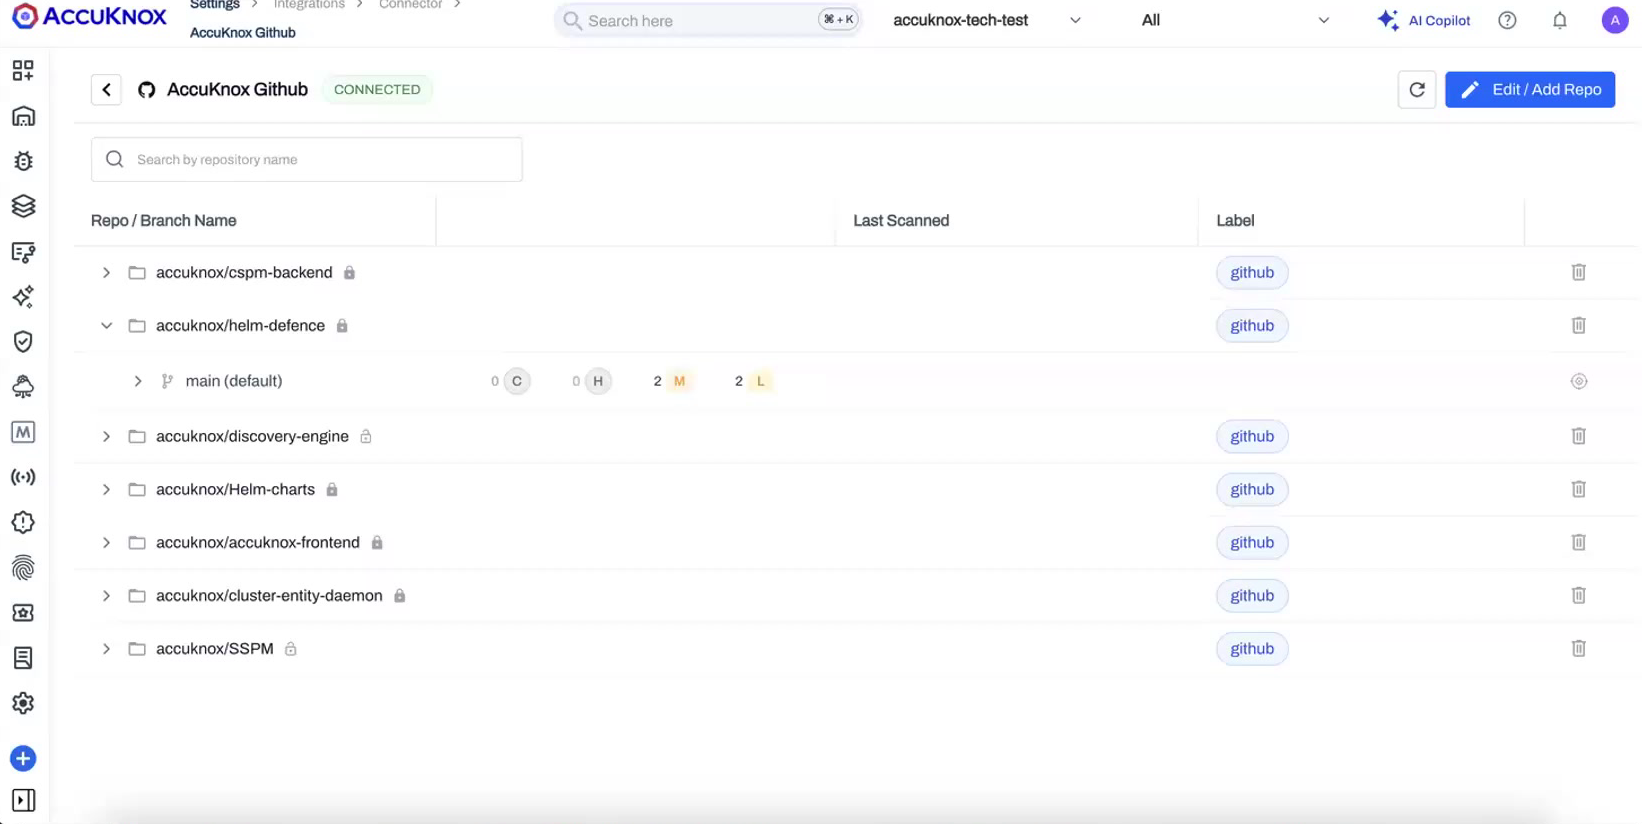Viewport: 1642px width, 824px height.
Task: Click the medium severity M badge
Action: 679,381
